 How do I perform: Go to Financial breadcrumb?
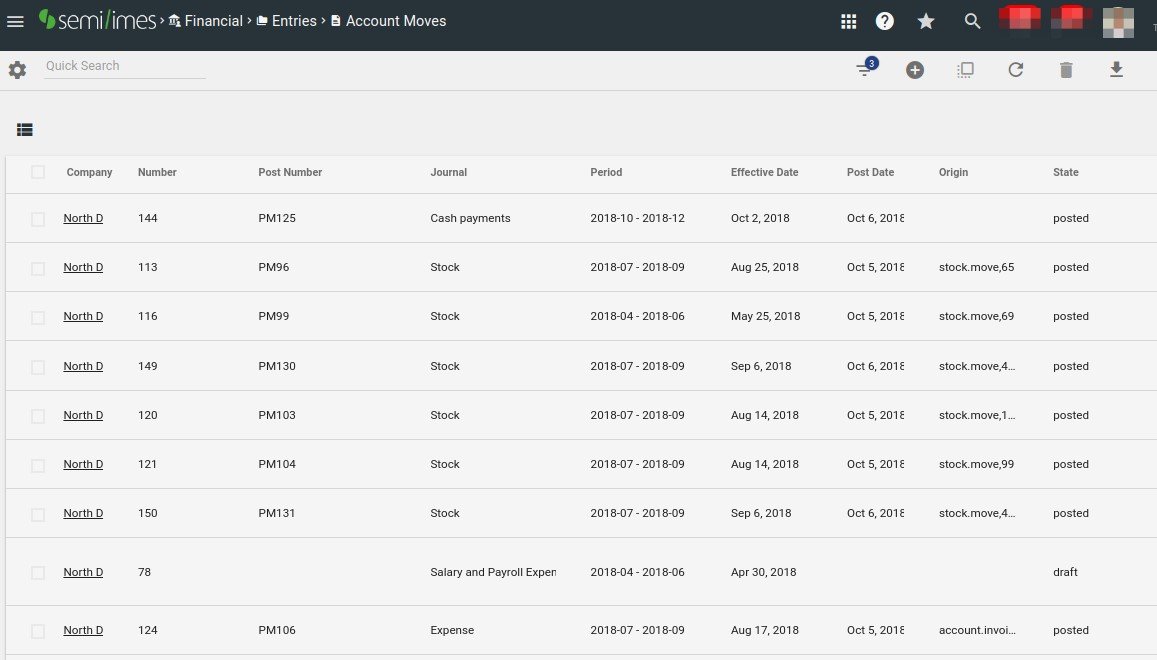pos(206,21)
